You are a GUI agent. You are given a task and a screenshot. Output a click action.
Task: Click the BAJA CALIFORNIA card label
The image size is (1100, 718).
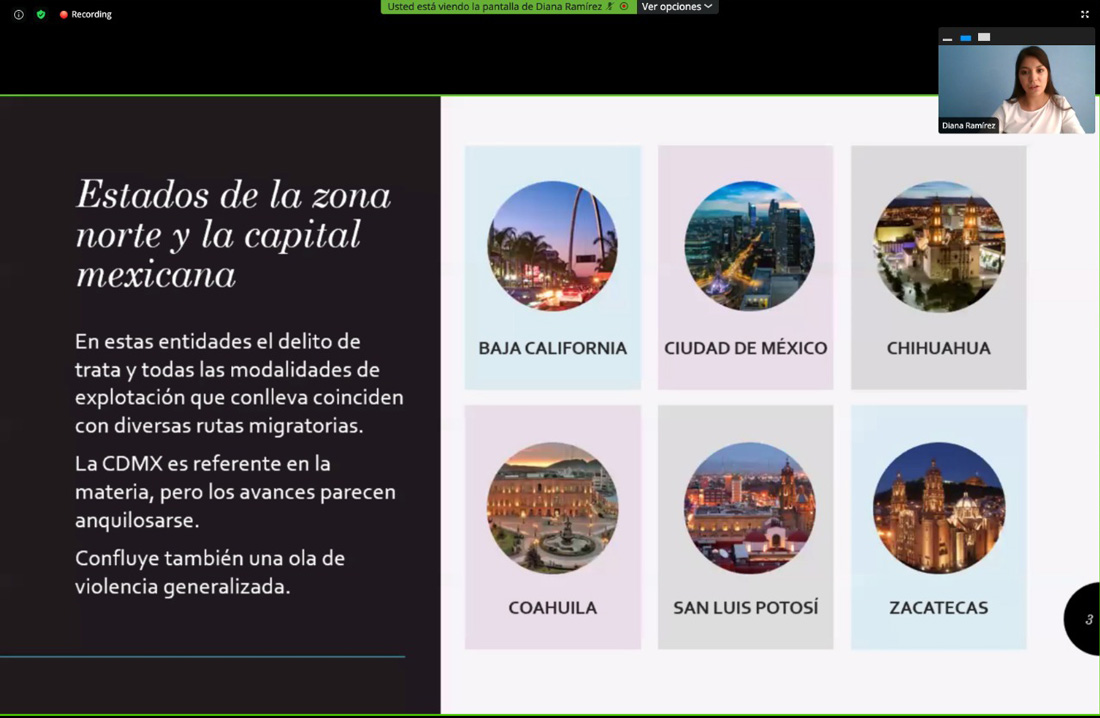click(x=552, y=349)
